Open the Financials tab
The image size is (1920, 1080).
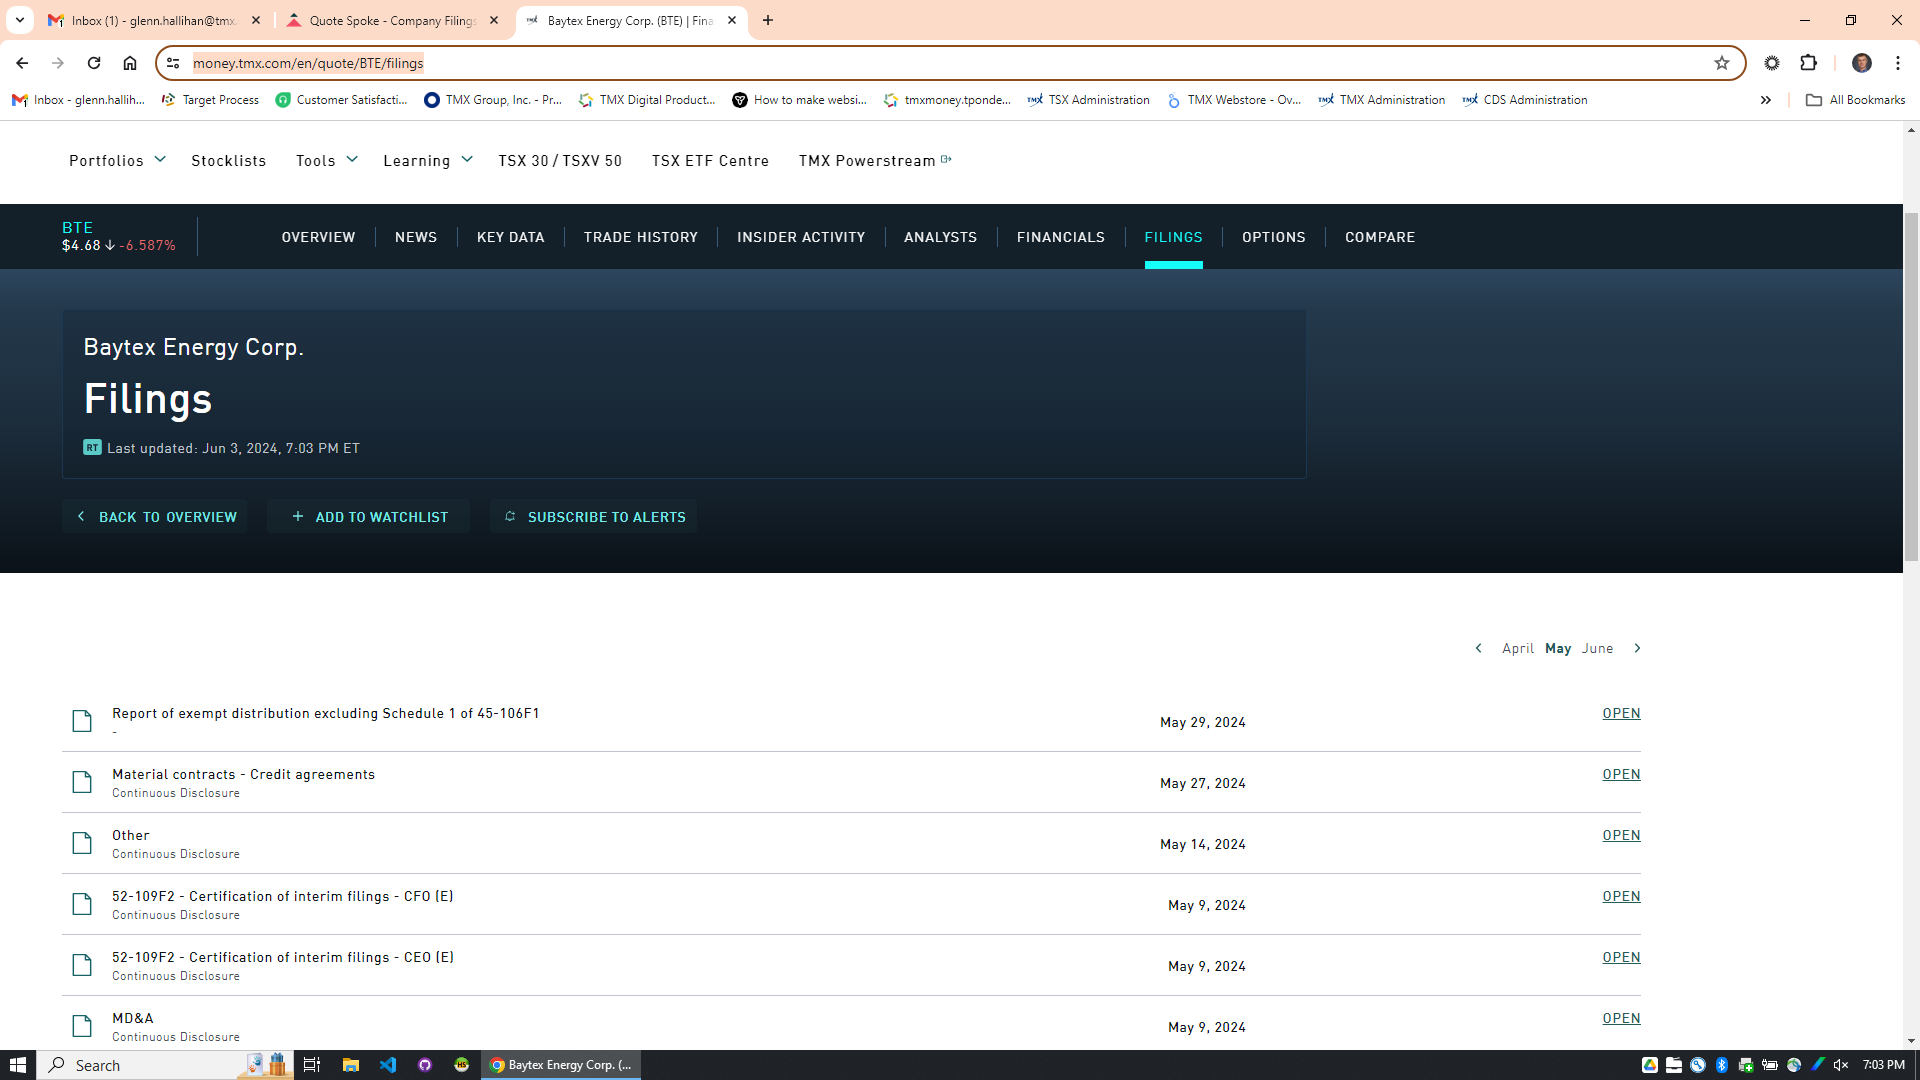(1060, 237)
